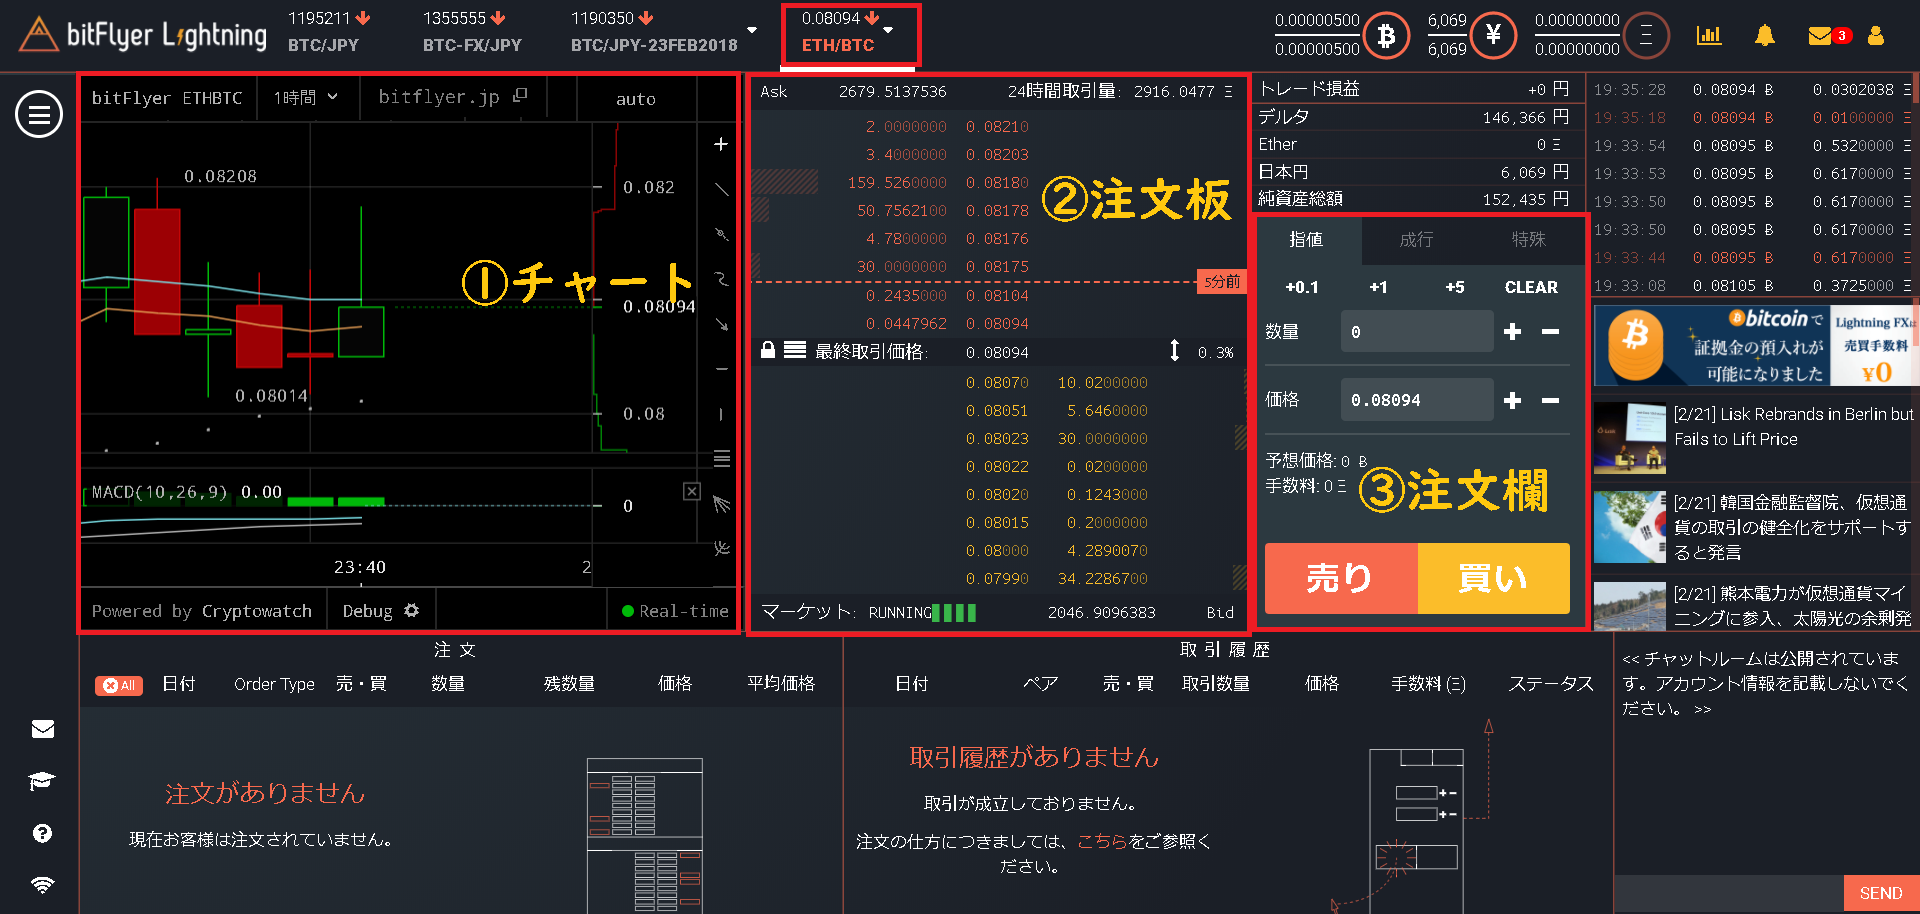Decrease 数量 with the minus stepper
Image resolution: width=1920 pixels, height=914 pixels.
pyautogui.click(x=1550, y=331)
